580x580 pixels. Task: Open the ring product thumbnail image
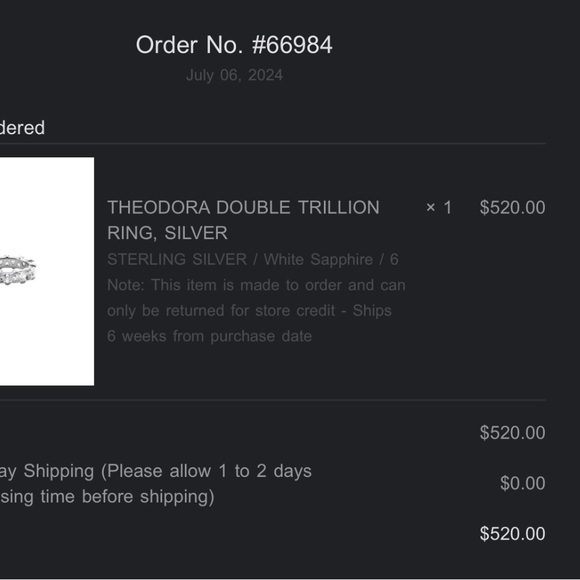(x=47, y=271)
